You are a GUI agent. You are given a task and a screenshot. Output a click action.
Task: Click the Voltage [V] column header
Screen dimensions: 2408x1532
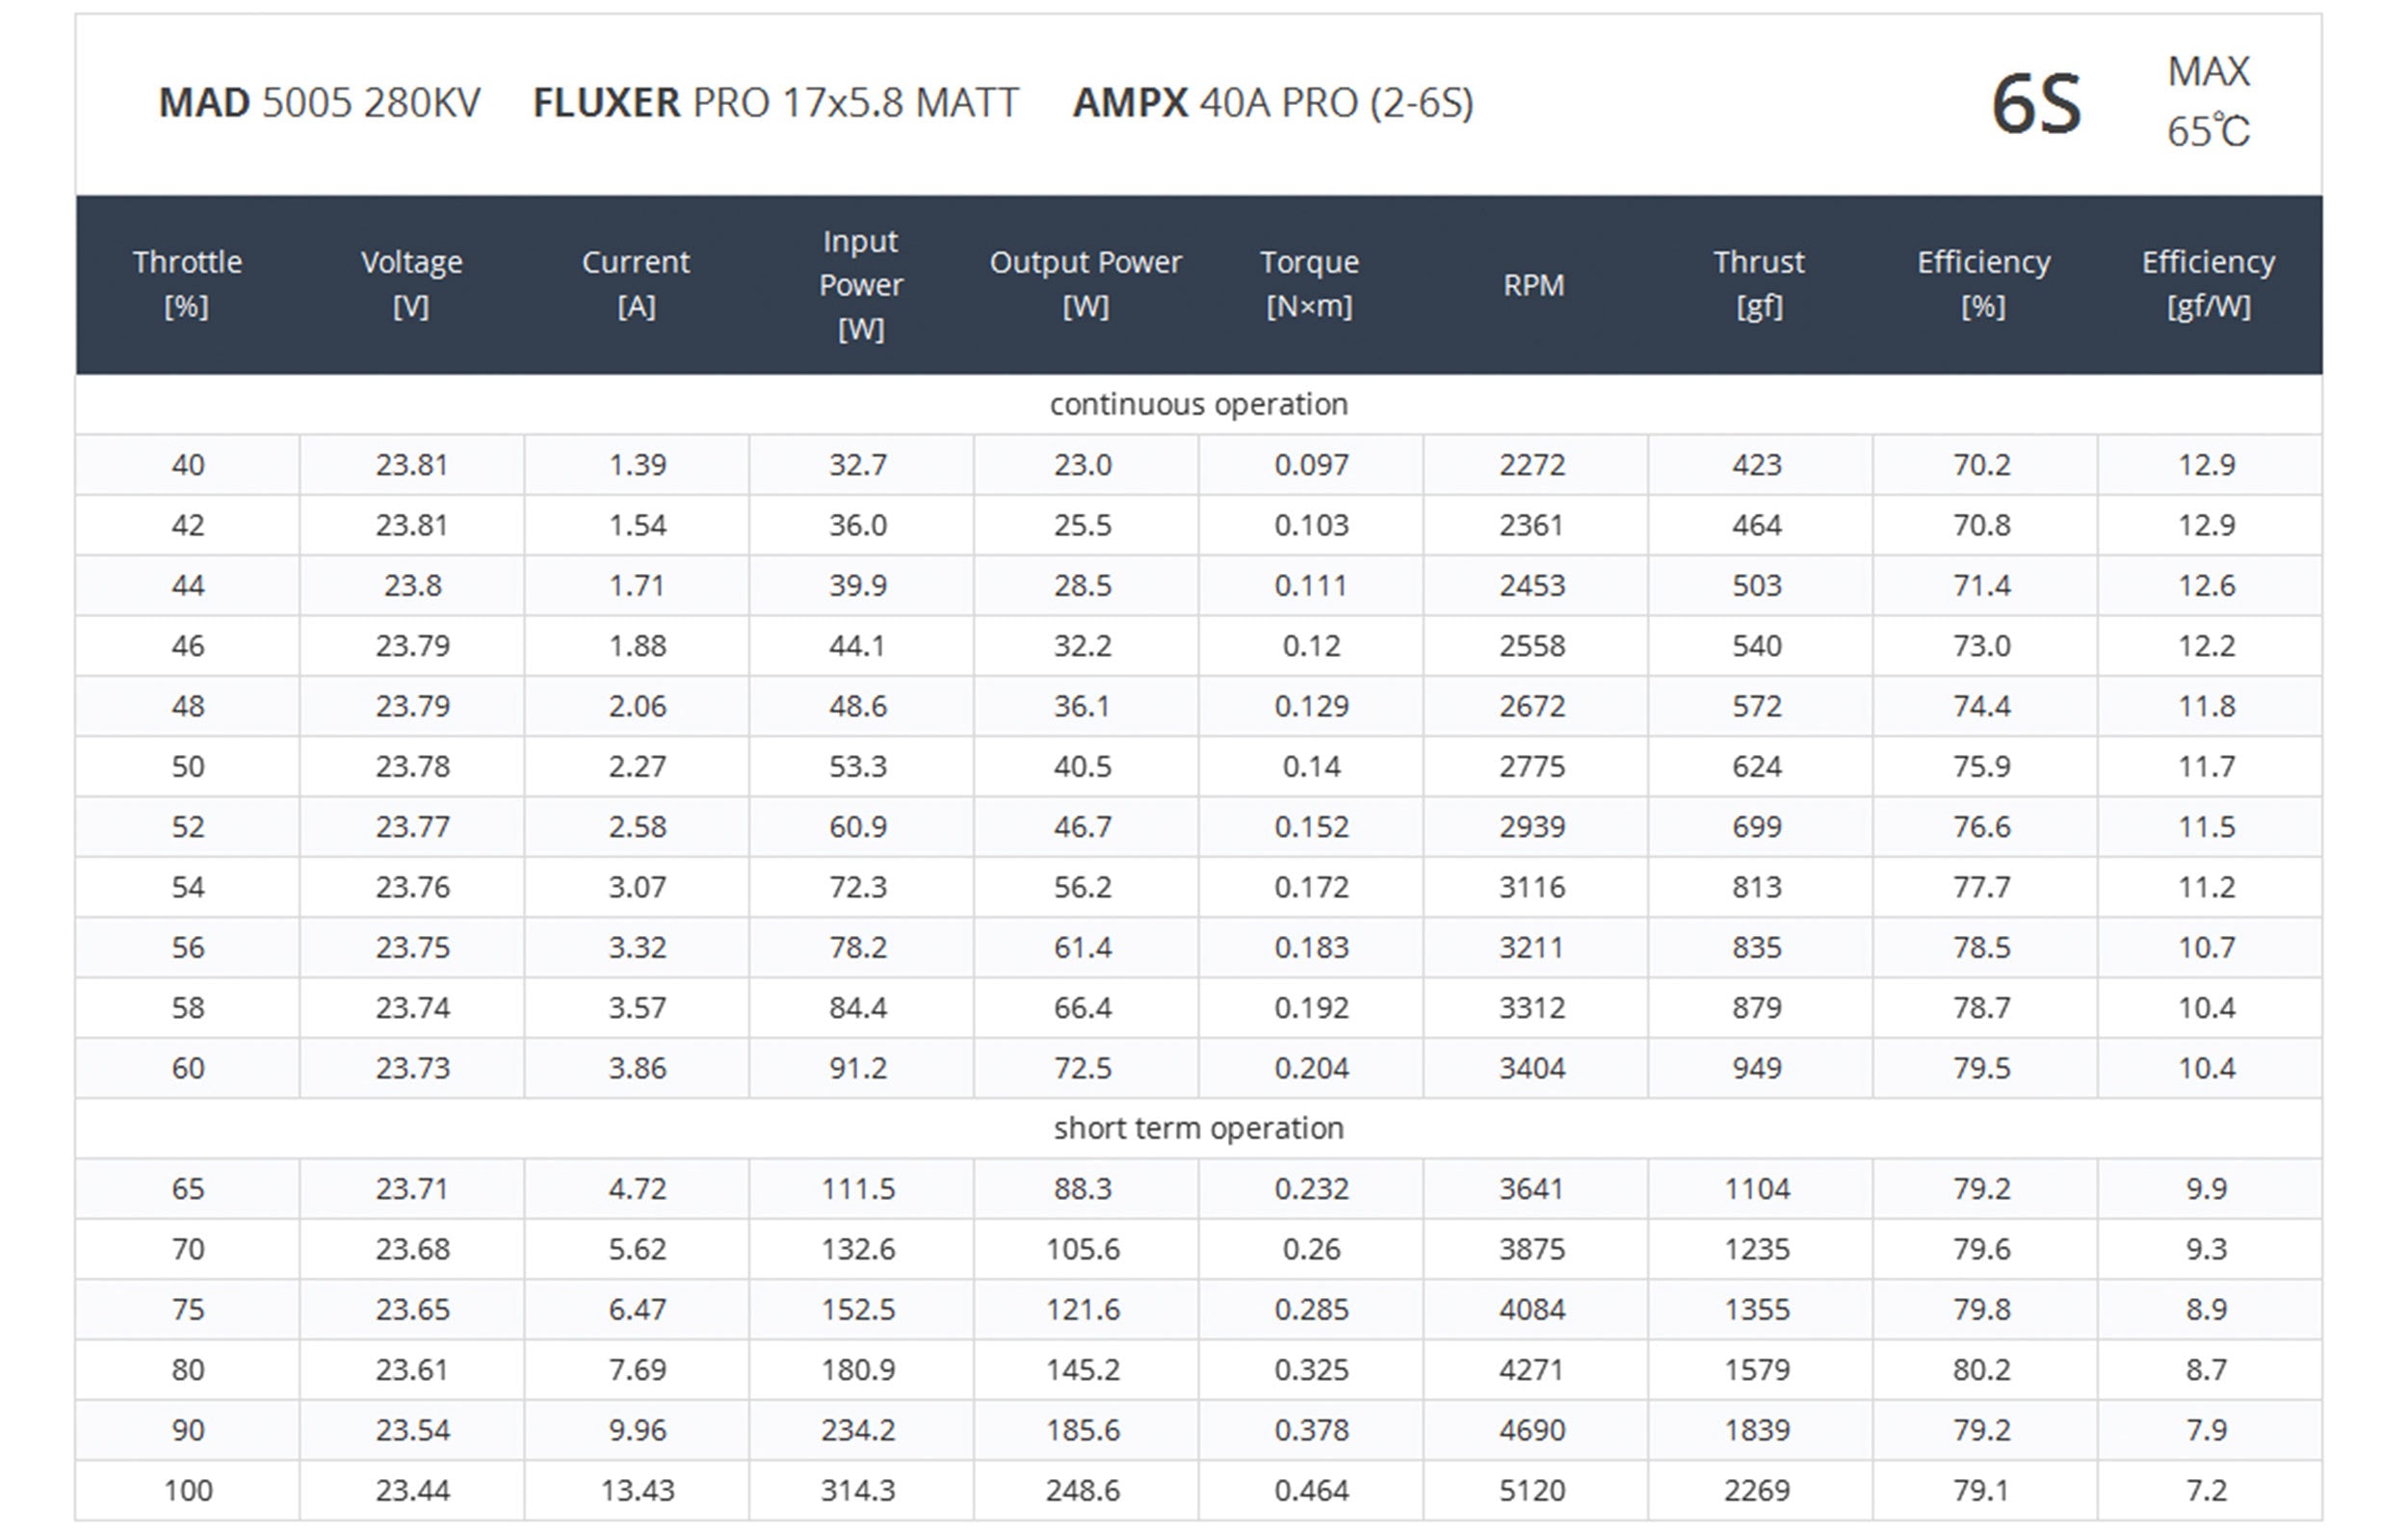point(411,284)
